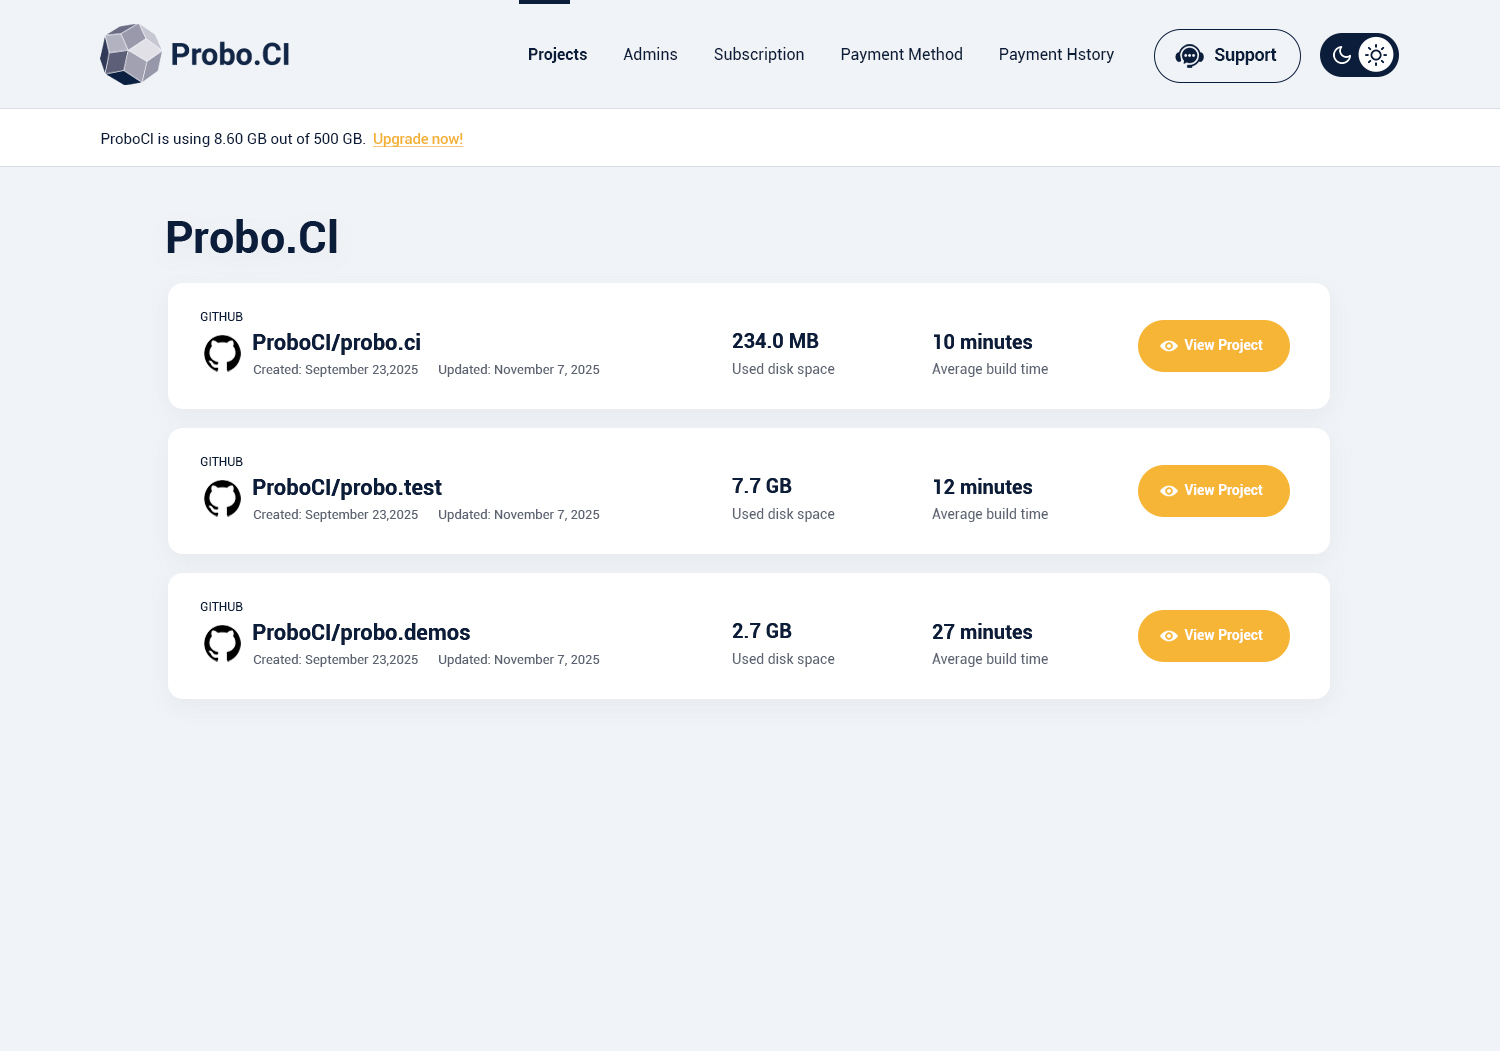Click Used disk space label under 7.7 GB

783,514
